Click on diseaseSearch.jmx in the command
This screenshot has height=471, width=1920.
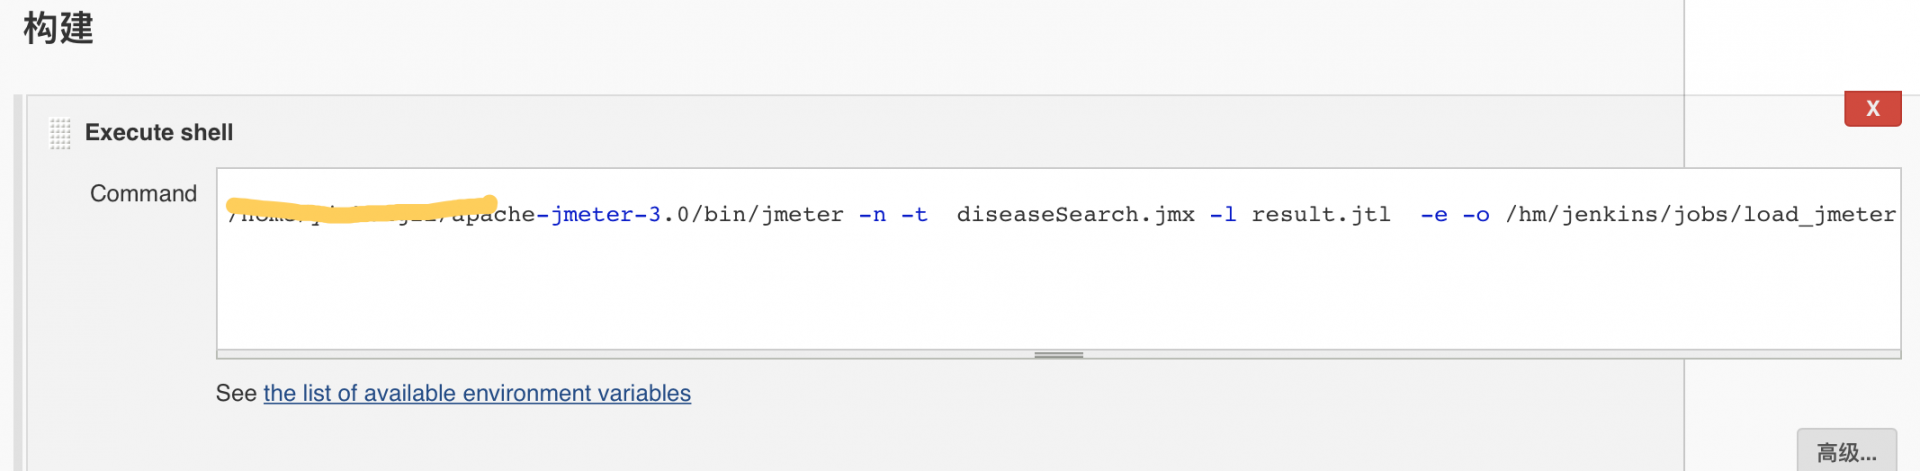point(1075,214)
